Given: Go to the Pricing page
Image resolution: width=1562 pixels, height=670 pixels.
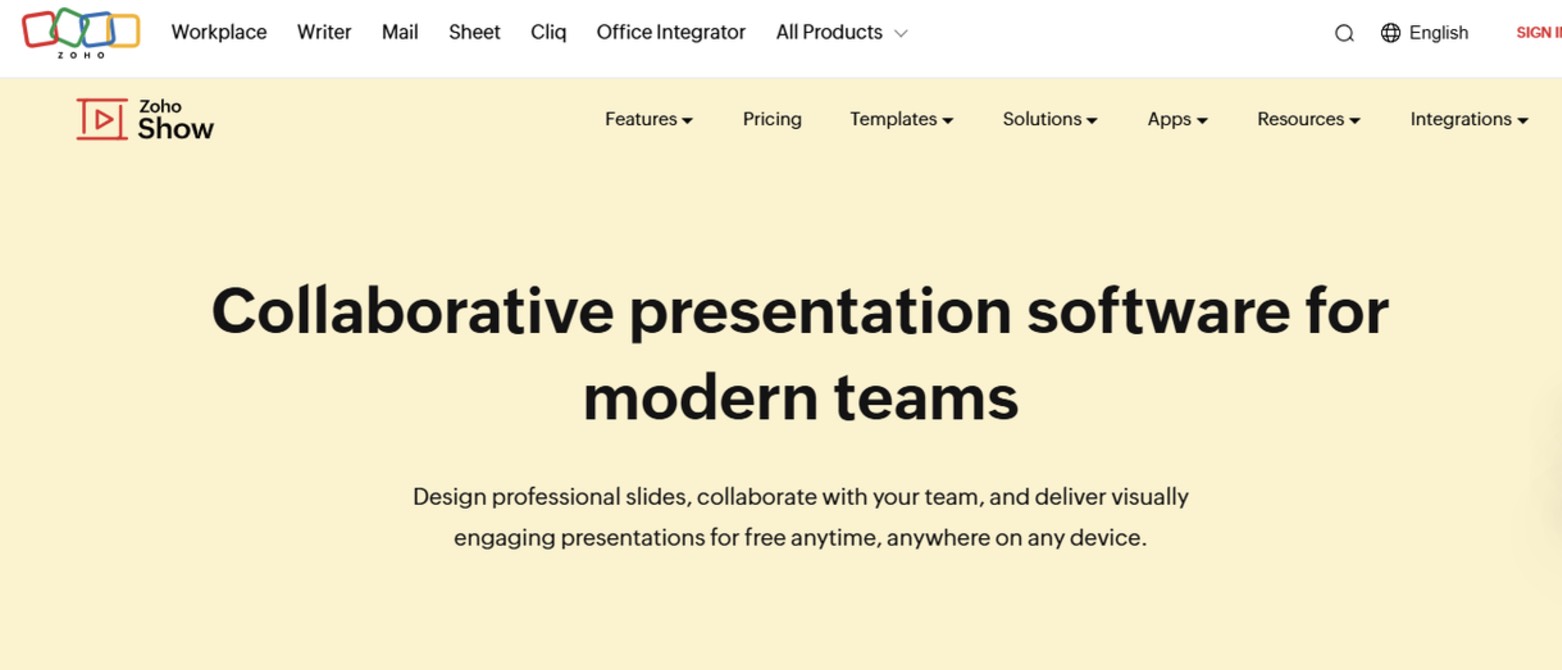Looking at the screenshot, I should click(772, 119).
